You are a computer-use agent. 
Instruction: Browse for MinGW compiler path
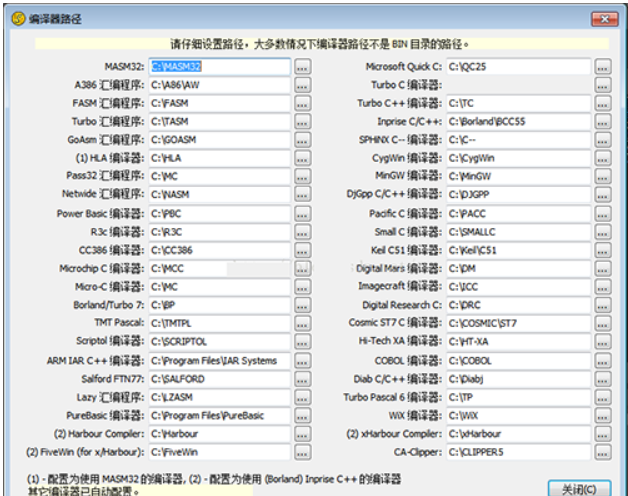click(603, 176)
